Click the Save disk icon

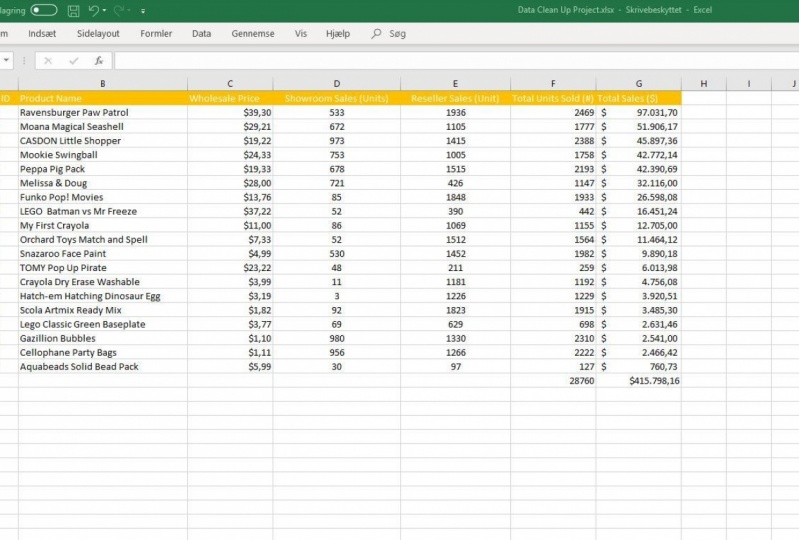(x=74, y=10)
